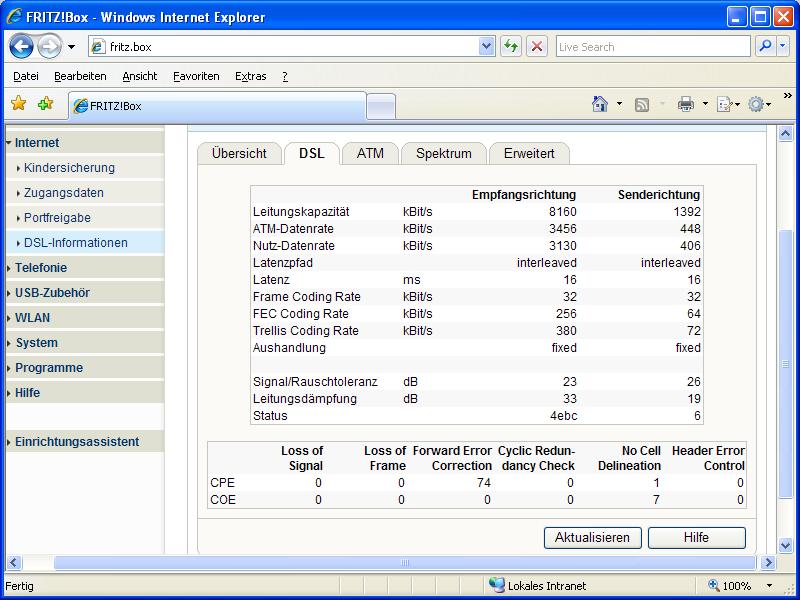The width and height of the screenshot is (800, 600).
Task: Open the Portfreigabe sidebar link
Action: click(x=57, y=218)
